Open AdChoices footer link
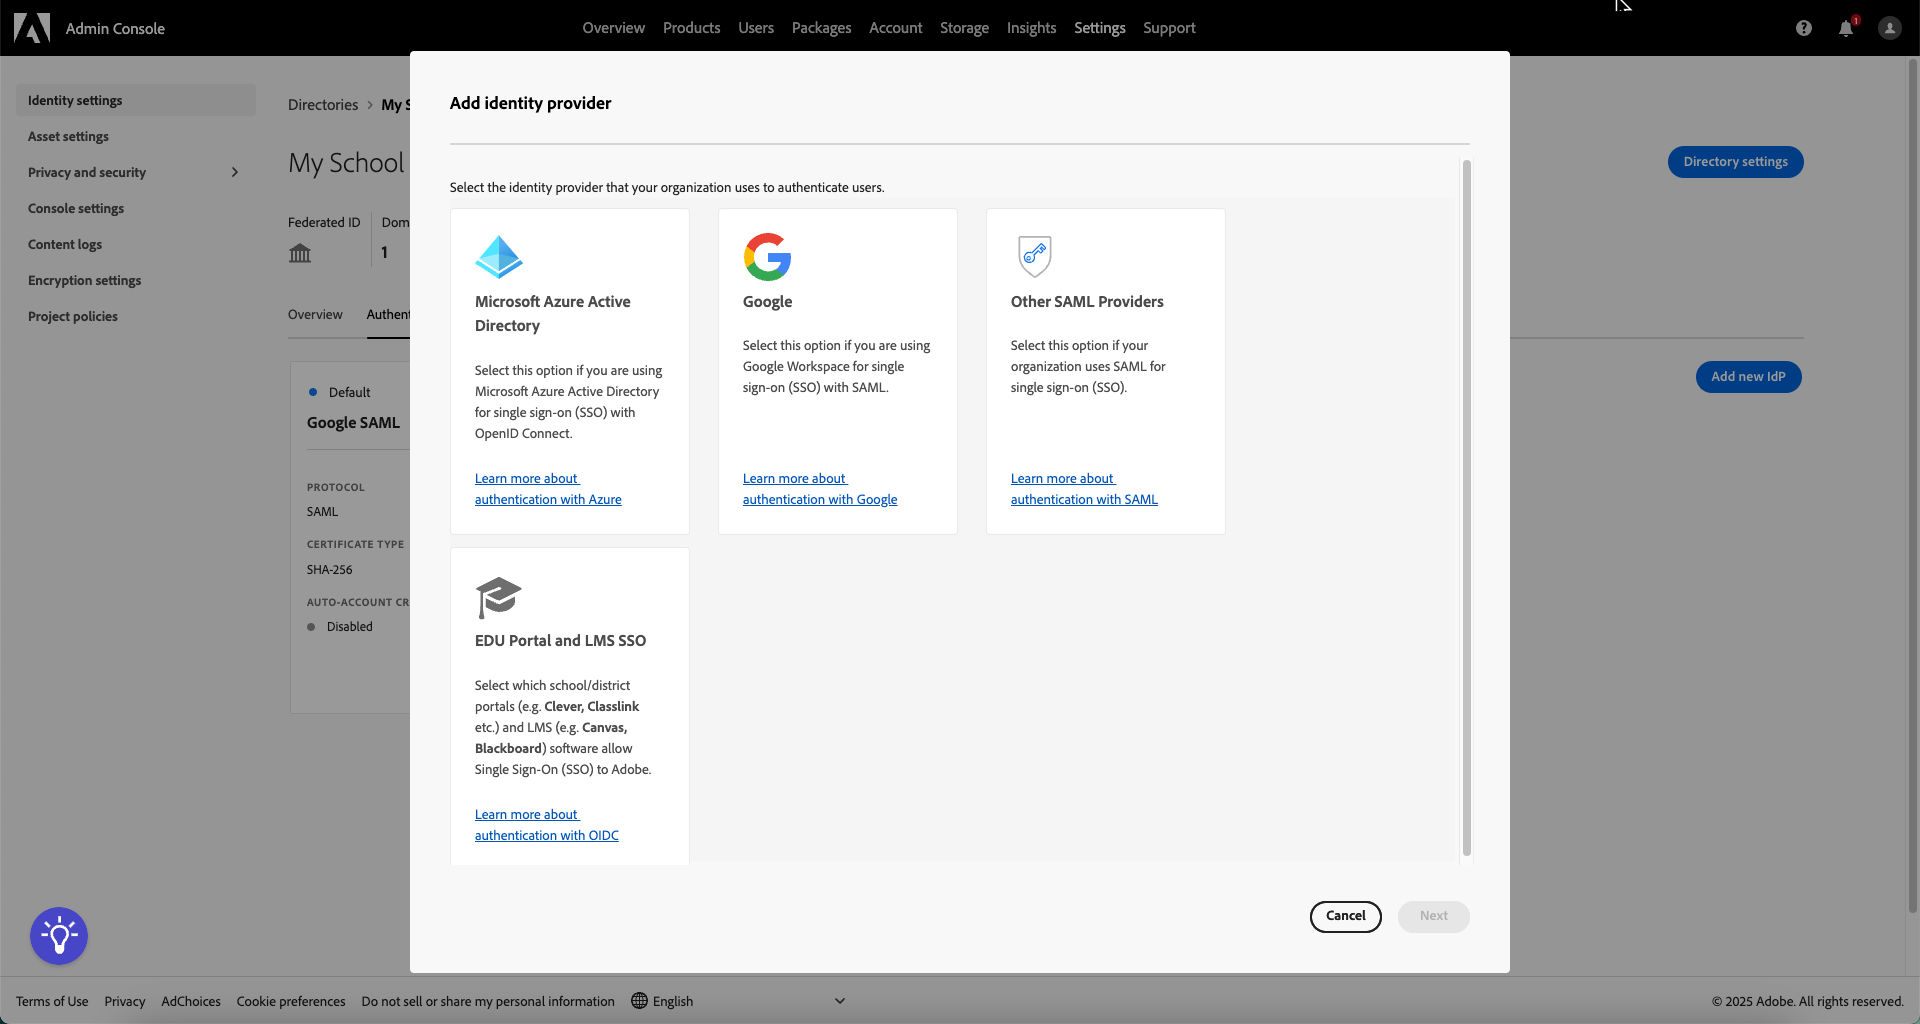Viewport: 1920px width, 1024px height. [x=191, y=1001]
